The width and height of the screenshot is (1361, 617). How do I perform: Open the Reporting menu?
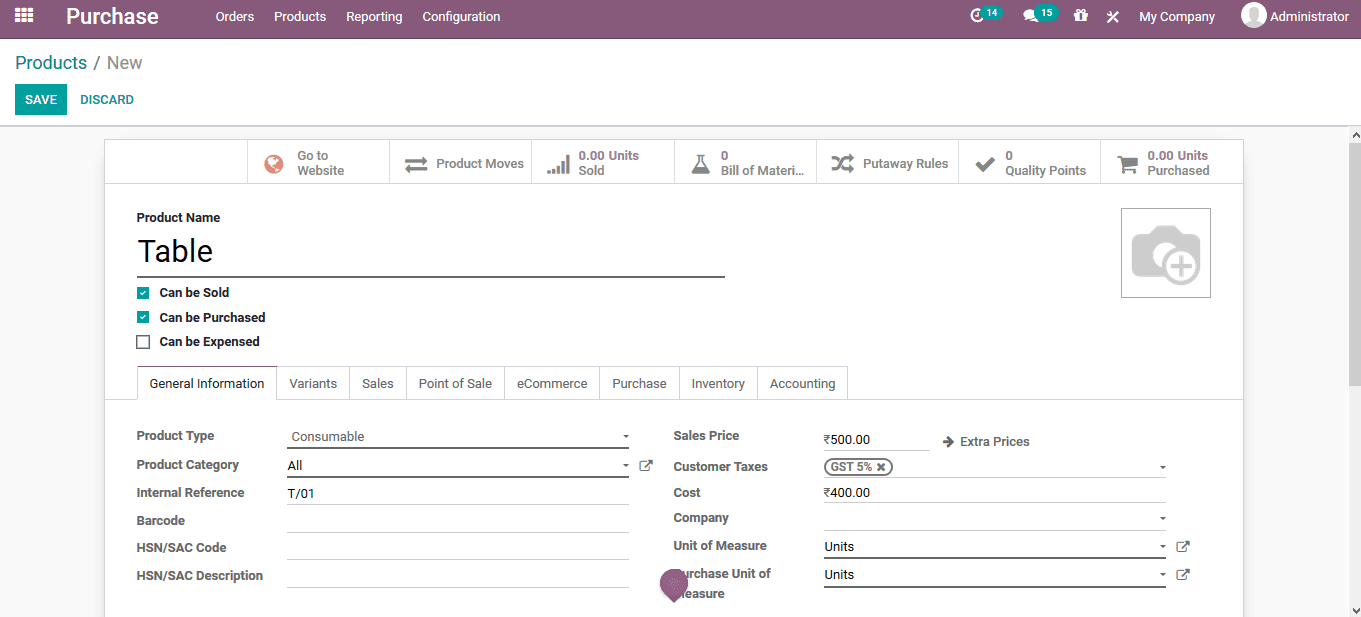(374, 16)
